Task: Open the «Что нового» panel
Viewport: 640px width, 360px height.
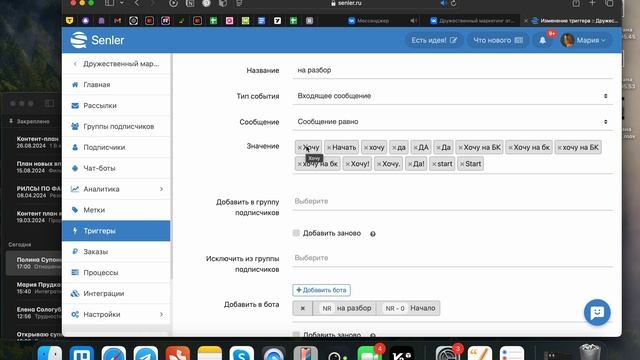Action: 498,40
